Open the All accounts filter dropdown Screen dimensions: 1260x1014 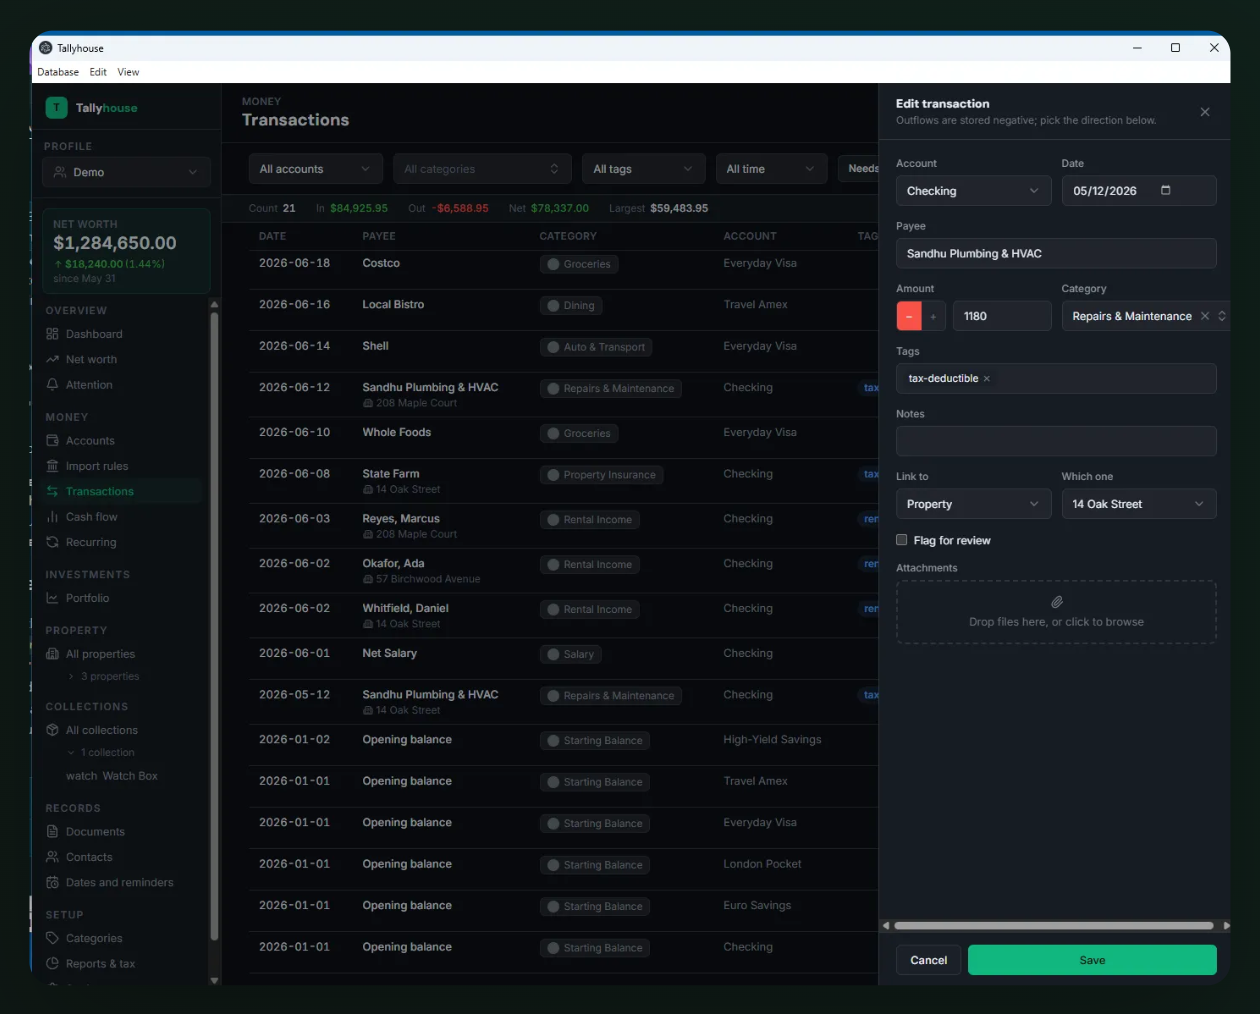pos(315,169)
